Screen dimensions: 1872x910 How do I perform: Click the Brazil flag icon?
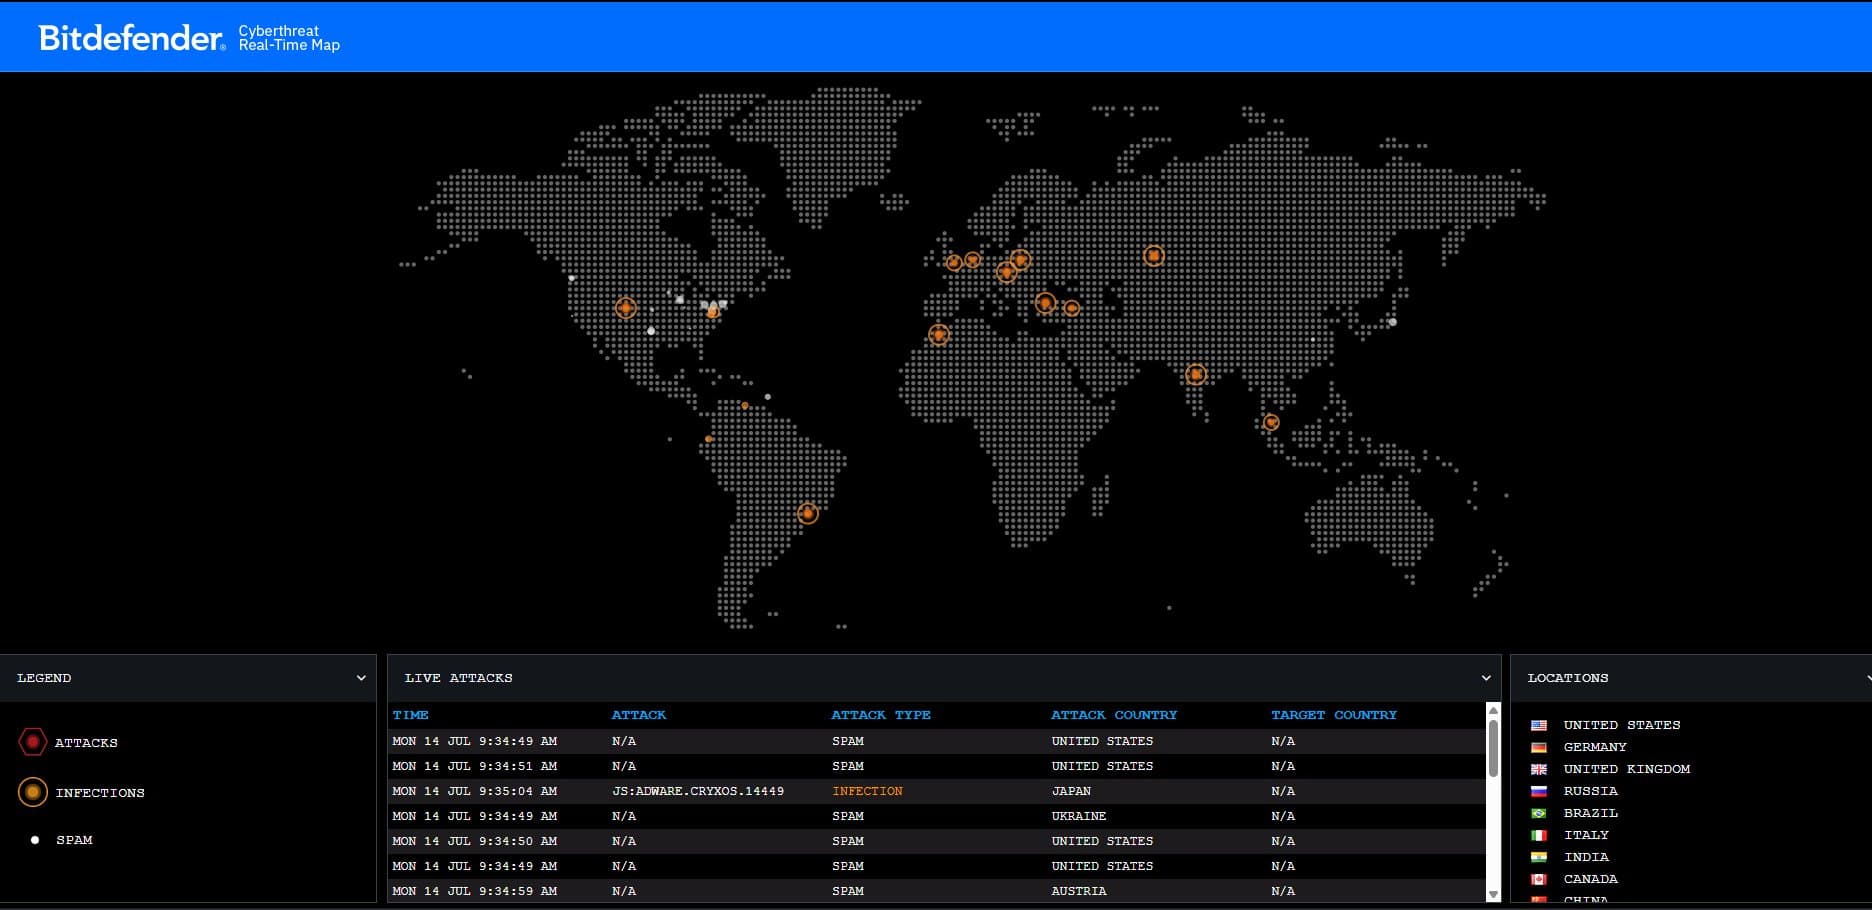(1539, 813)
